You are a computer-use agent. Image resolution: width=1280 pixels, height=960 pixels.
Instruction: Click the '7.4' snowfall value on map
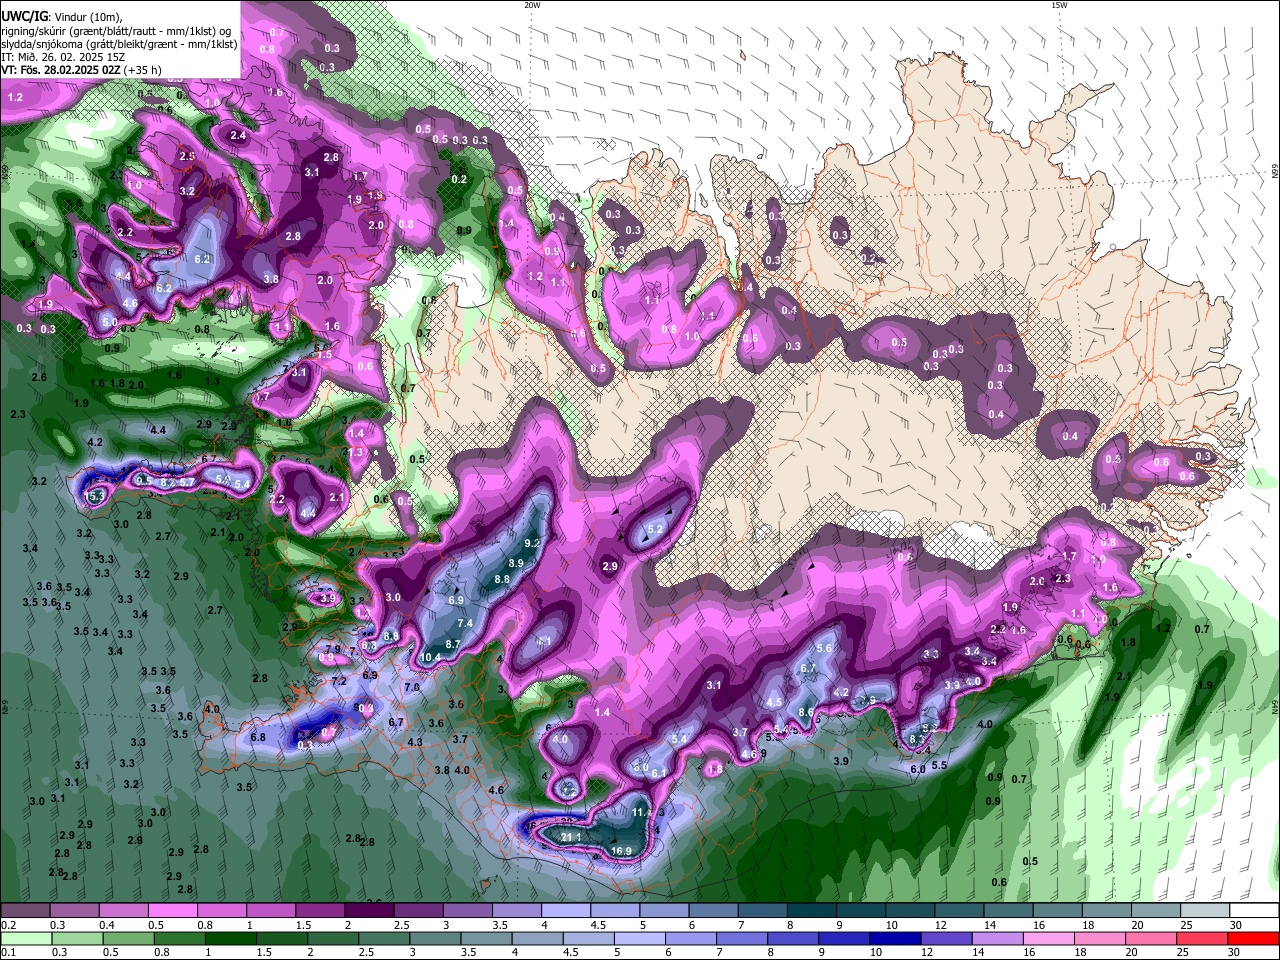tap(465, 623)
